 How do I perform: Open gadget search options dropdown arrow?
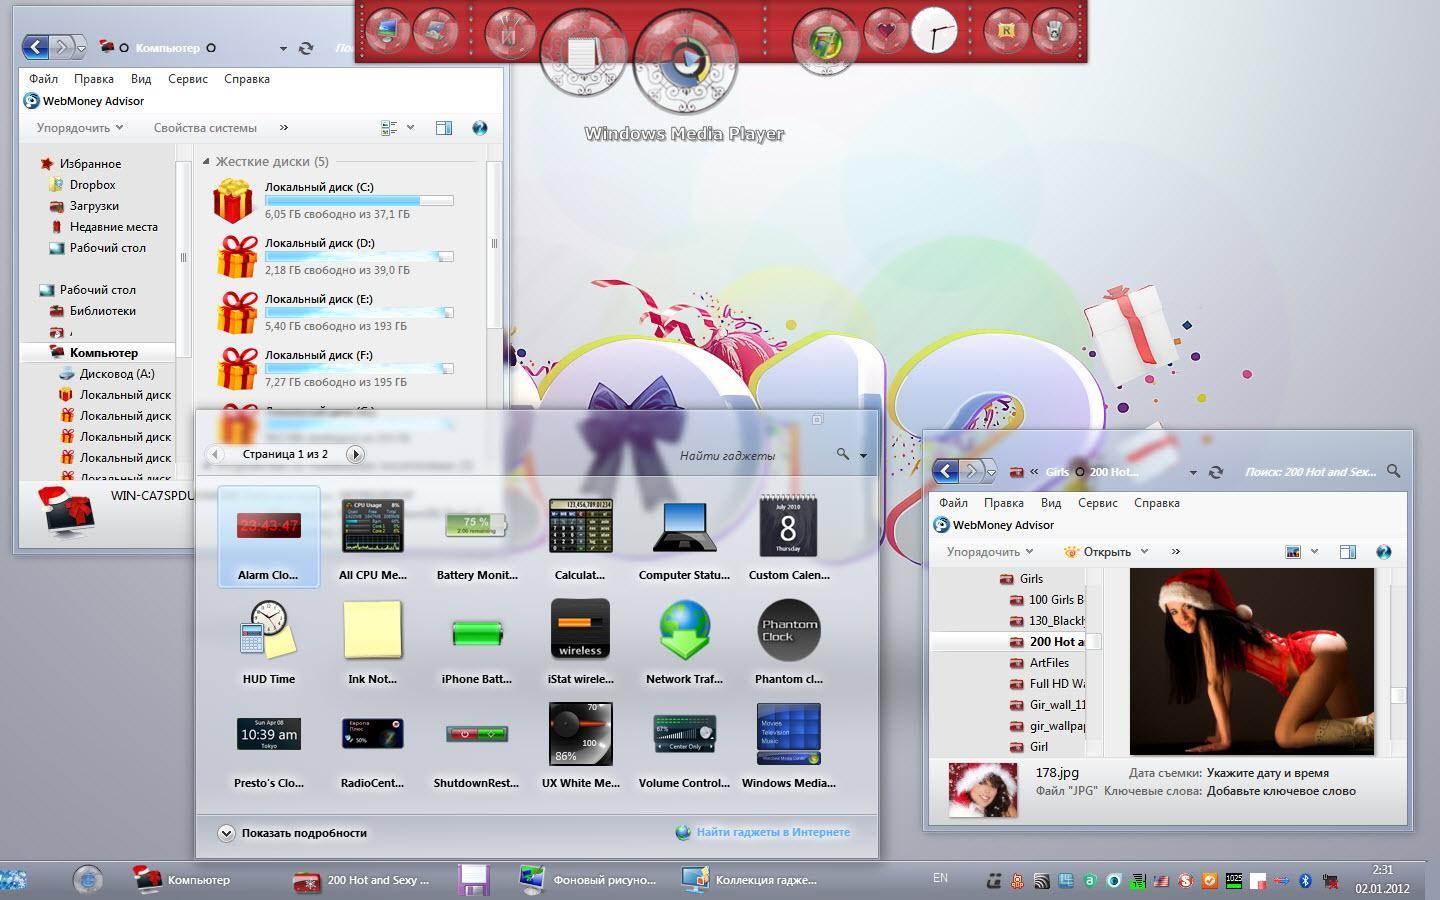click(863, 456)
